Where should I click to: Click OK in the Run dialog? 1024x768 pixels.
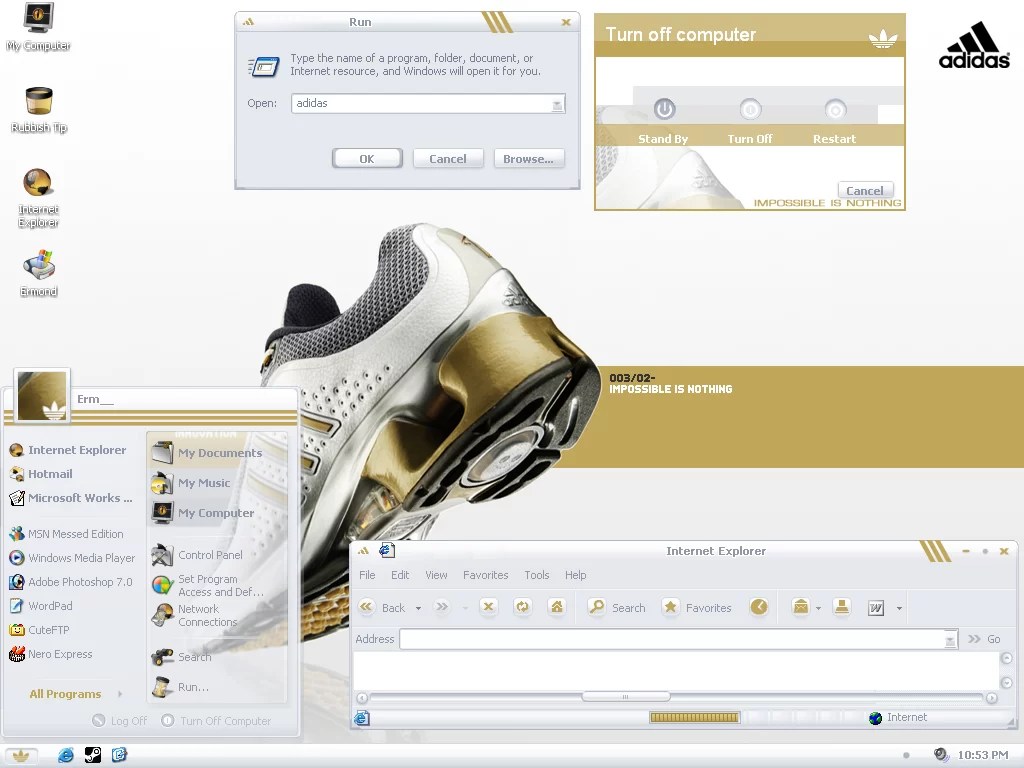367,159
